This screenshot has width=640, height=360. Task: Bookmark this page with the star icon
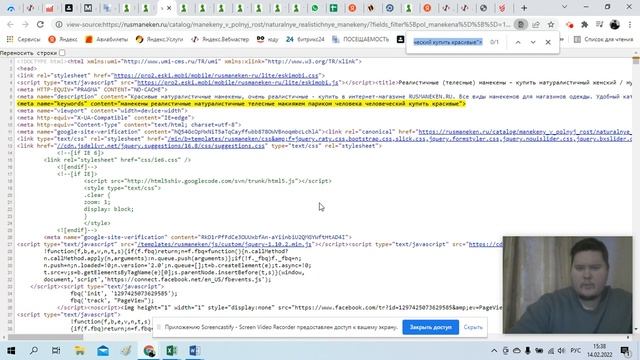tap(551, 24)
